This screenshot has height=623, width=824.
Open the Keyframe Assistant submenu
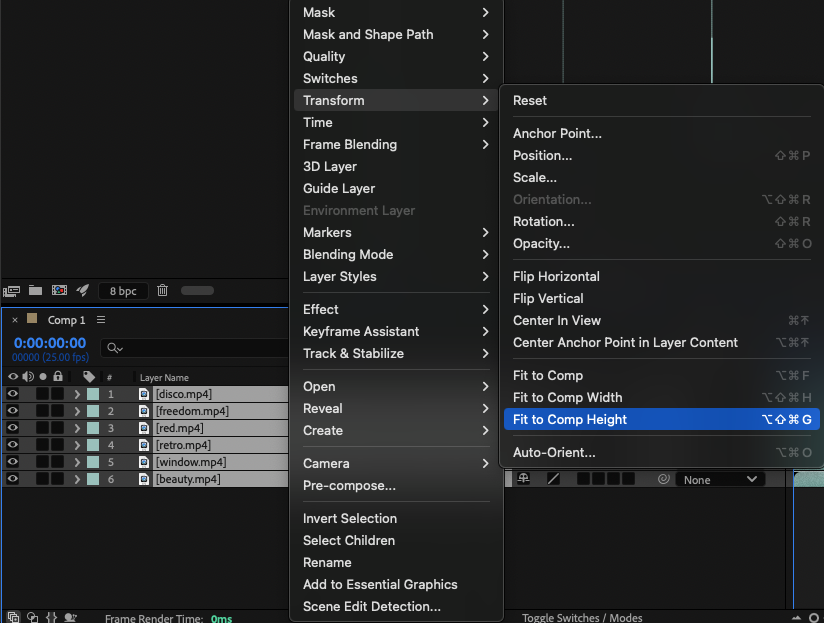(x=396, y=331)
